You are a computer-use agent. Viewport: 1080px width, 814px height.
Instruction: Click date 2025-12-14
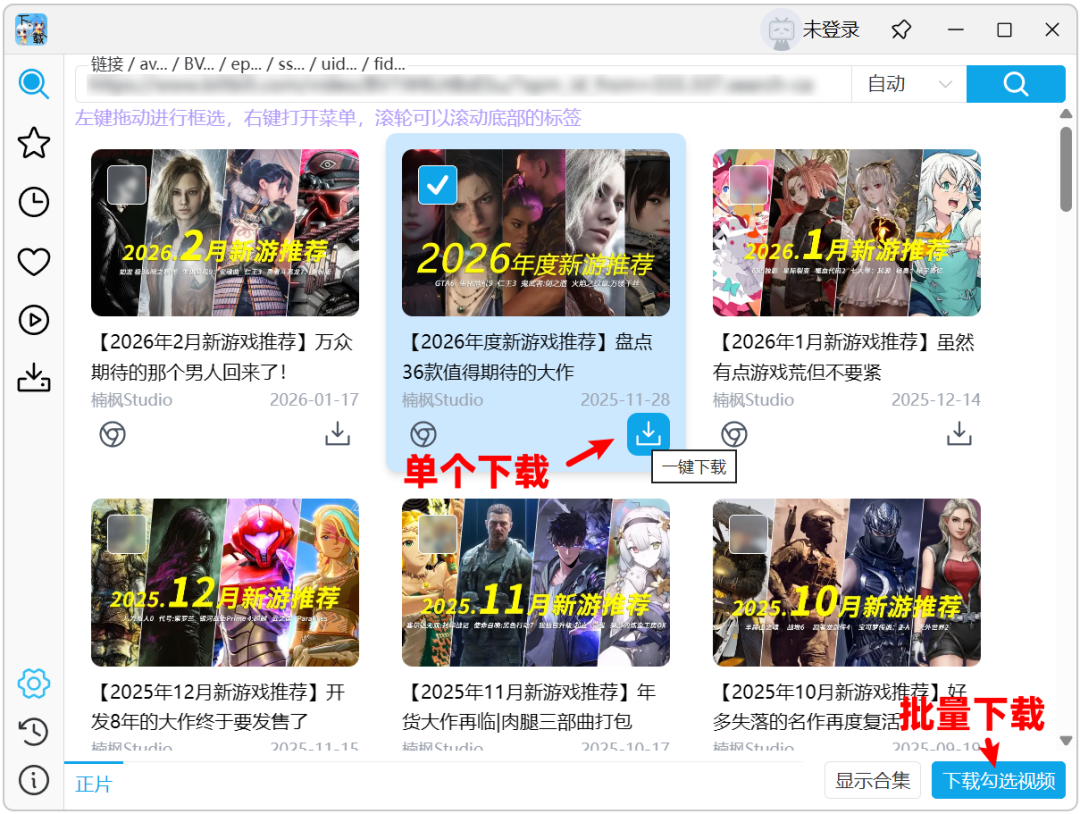point(936,400)
